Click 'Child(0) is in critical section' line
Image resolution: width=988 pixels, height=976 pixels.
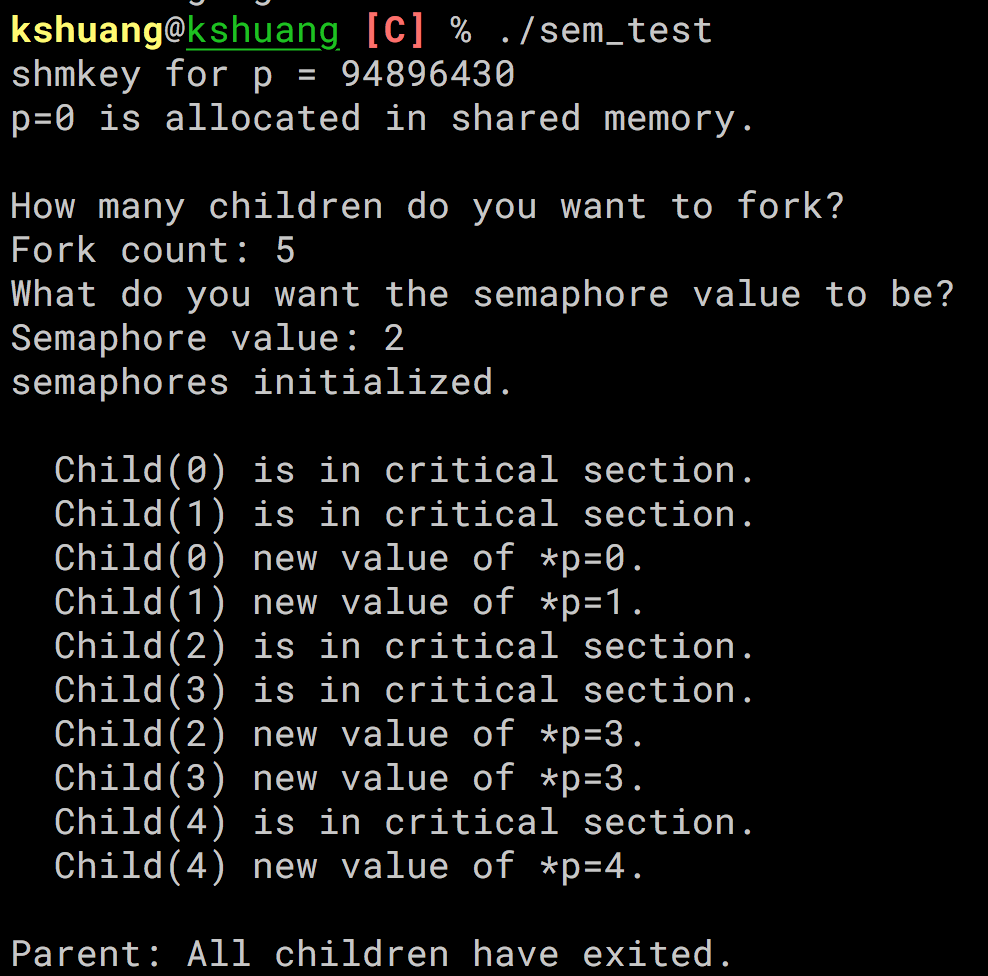405,471
